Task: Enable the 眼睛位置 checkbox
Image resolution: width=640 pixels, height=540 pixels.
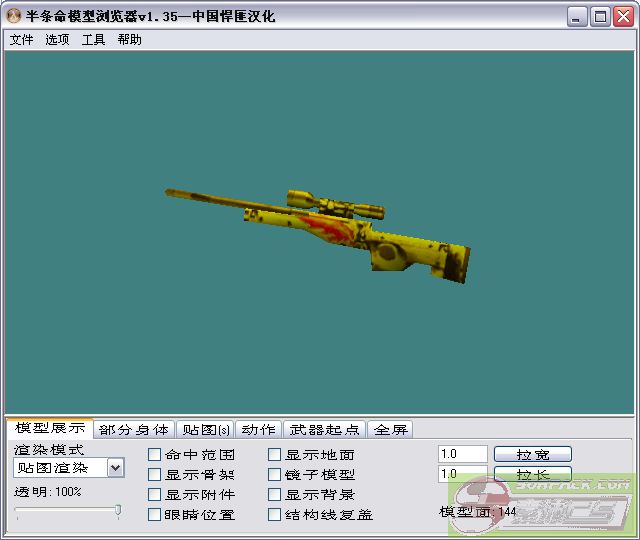Action: (155, 515)
